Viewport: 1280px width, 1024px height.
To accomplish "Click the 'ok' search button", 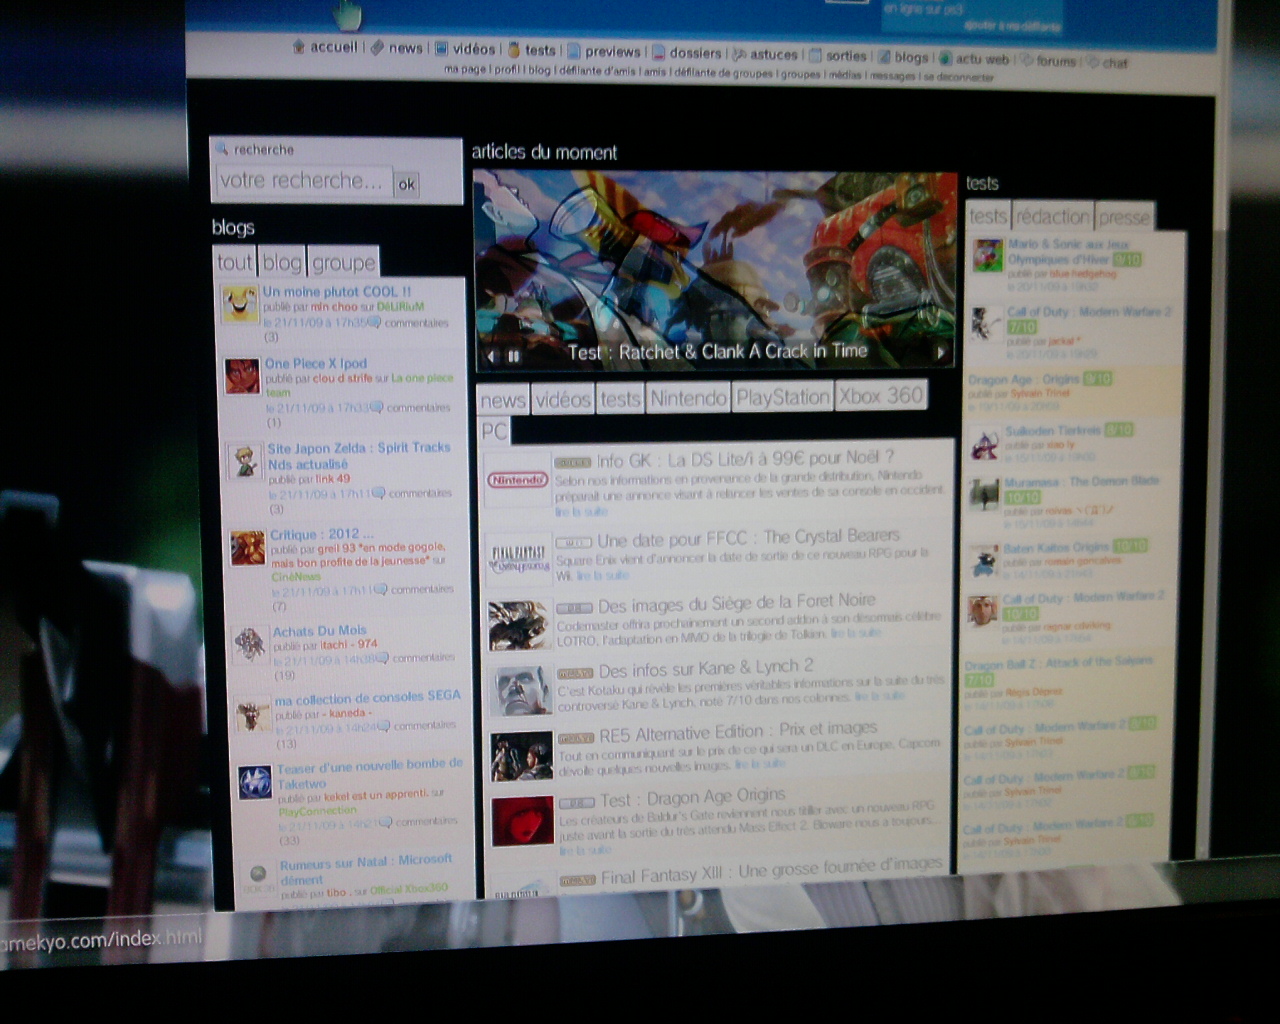I will [406, 184].
